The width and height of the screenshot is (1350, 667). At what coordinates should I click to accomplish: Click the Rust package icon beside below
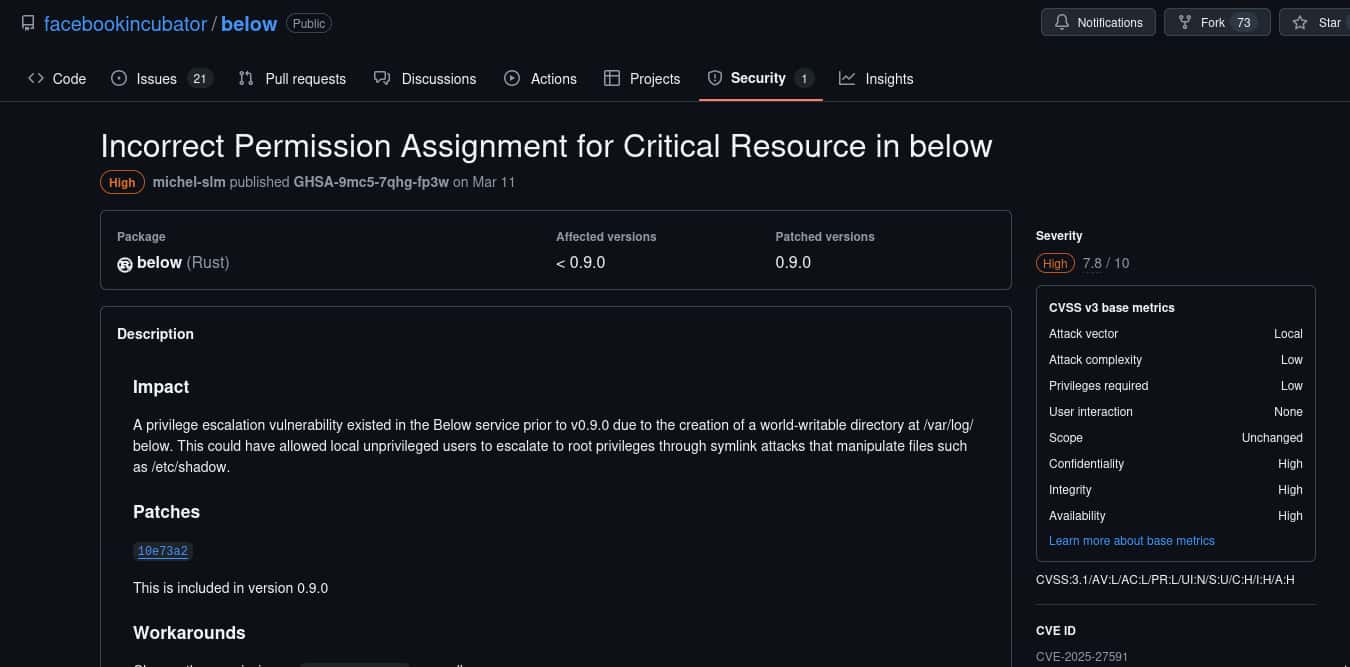(125, 264)
